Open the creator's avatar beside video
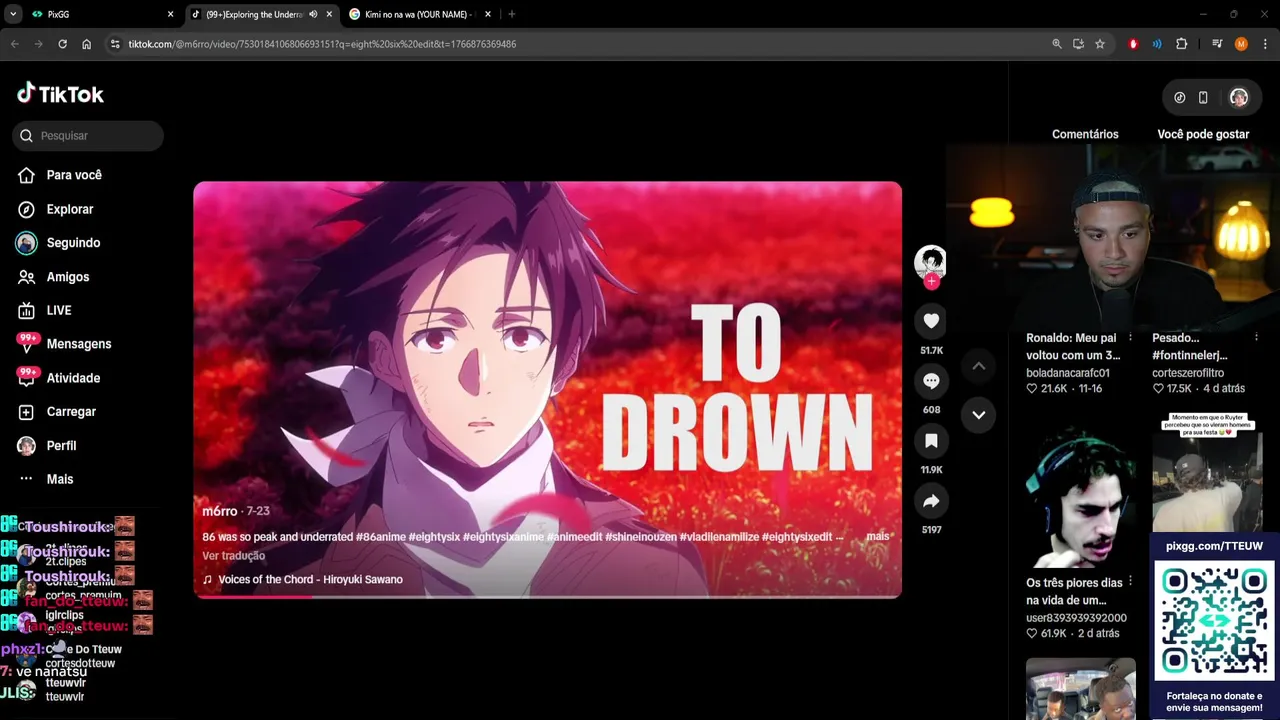The height and width of the screenshot is (720, 1280). (x=931, y=261)
